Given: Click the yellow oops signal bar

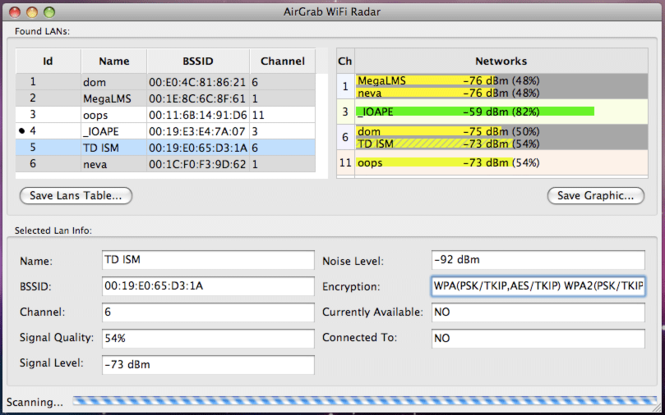Looking at the screenshot, I should click(448, 162).
